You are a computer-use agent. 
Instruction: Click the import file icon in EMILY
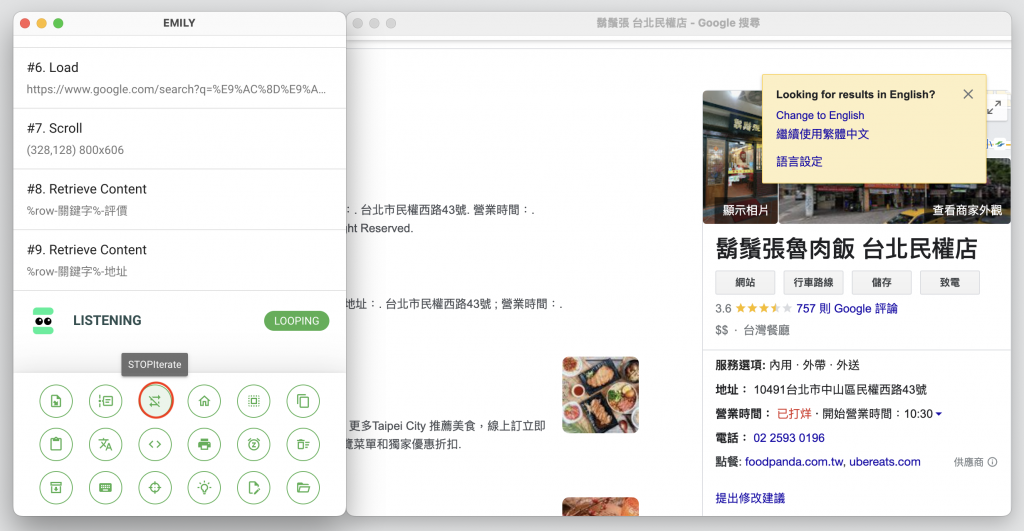pyautogui.click(x=56, y=401)
